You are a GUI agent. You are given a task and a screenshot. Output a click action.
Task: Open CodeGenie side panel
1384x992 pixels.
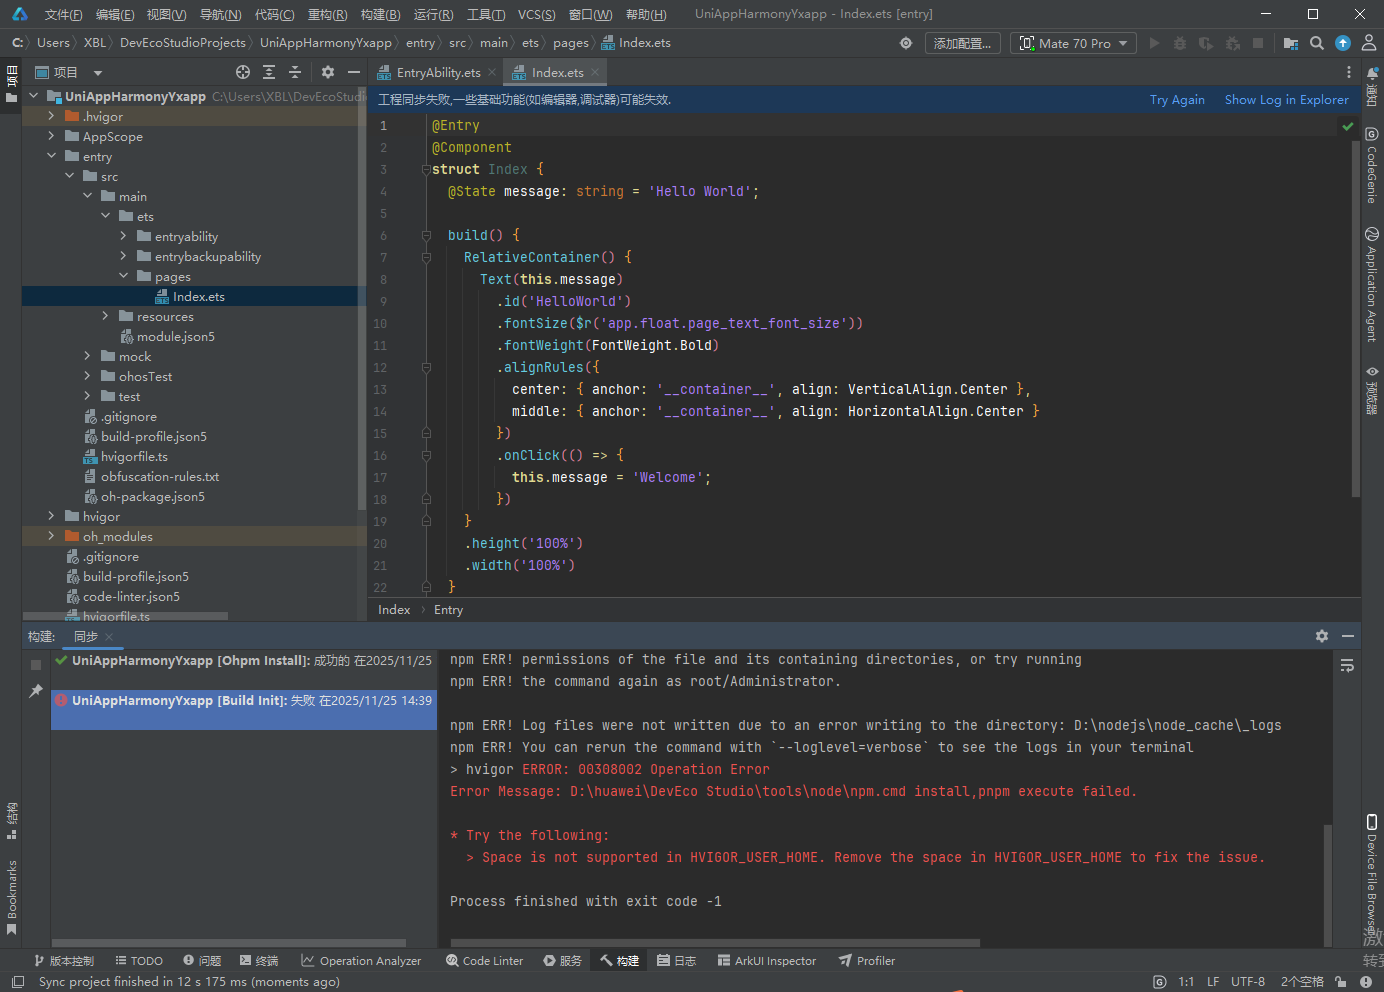click(1372, 165)
